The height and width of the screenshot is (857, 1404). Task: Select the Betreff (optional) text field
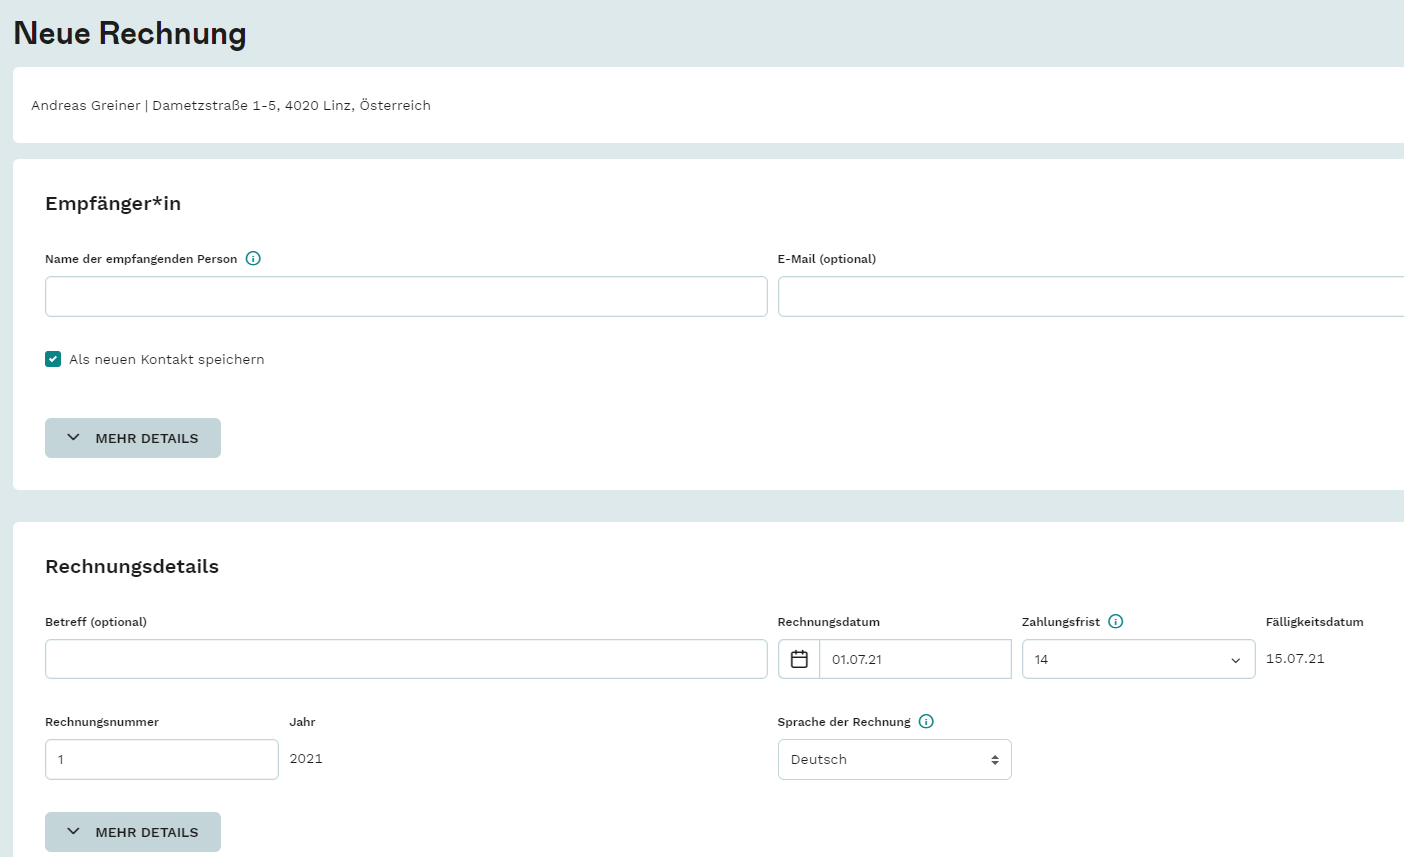[x=406, y=659]
